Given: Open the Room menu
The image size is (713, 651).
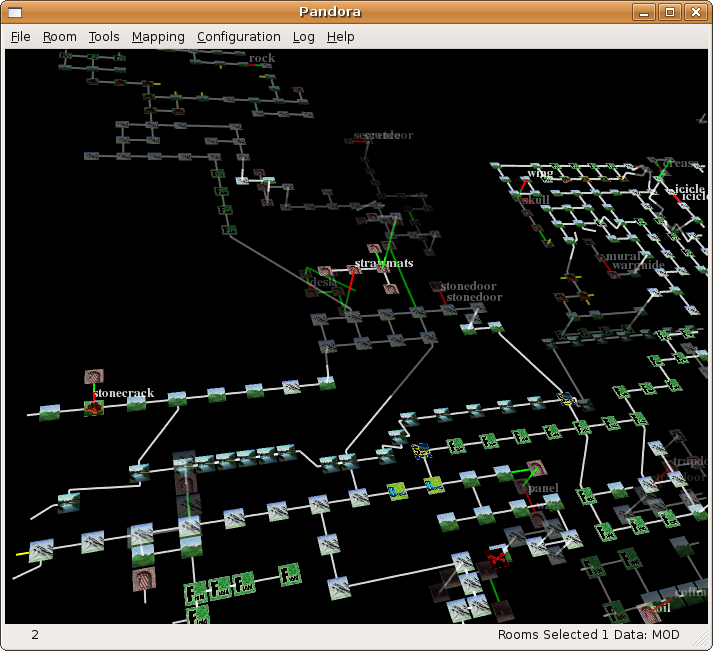Looking at the screenshot, I should click(x=60, y=37).
